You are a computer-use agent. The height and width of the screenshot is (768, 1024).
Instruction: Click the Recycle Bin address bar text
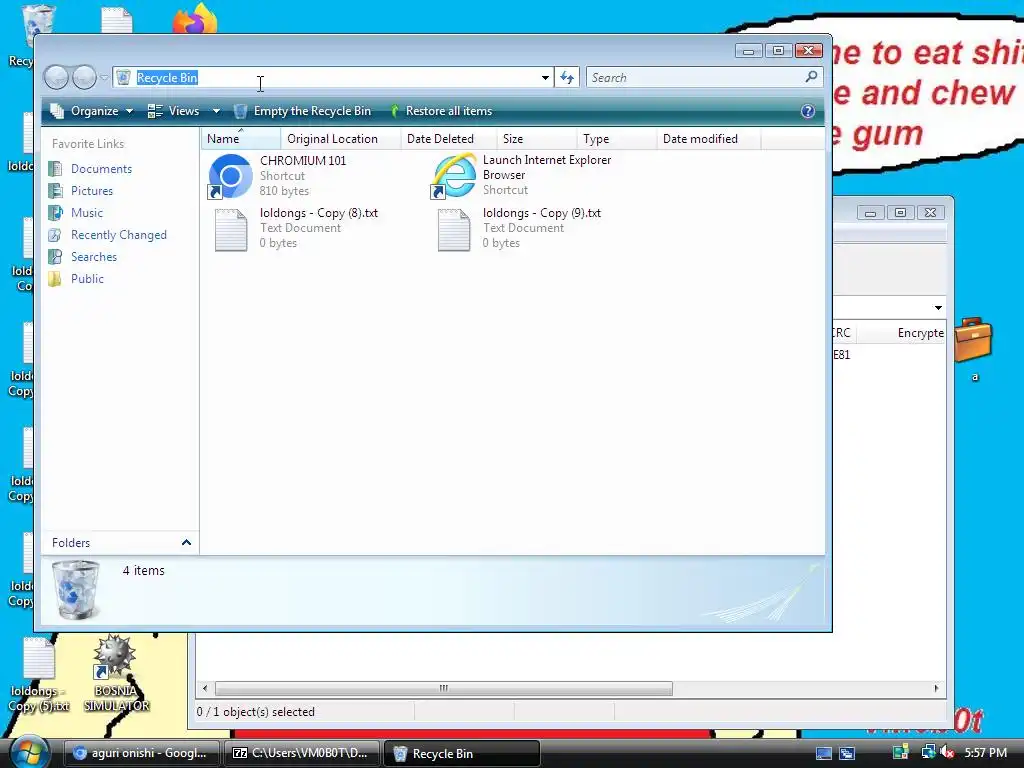pos(167,78)
